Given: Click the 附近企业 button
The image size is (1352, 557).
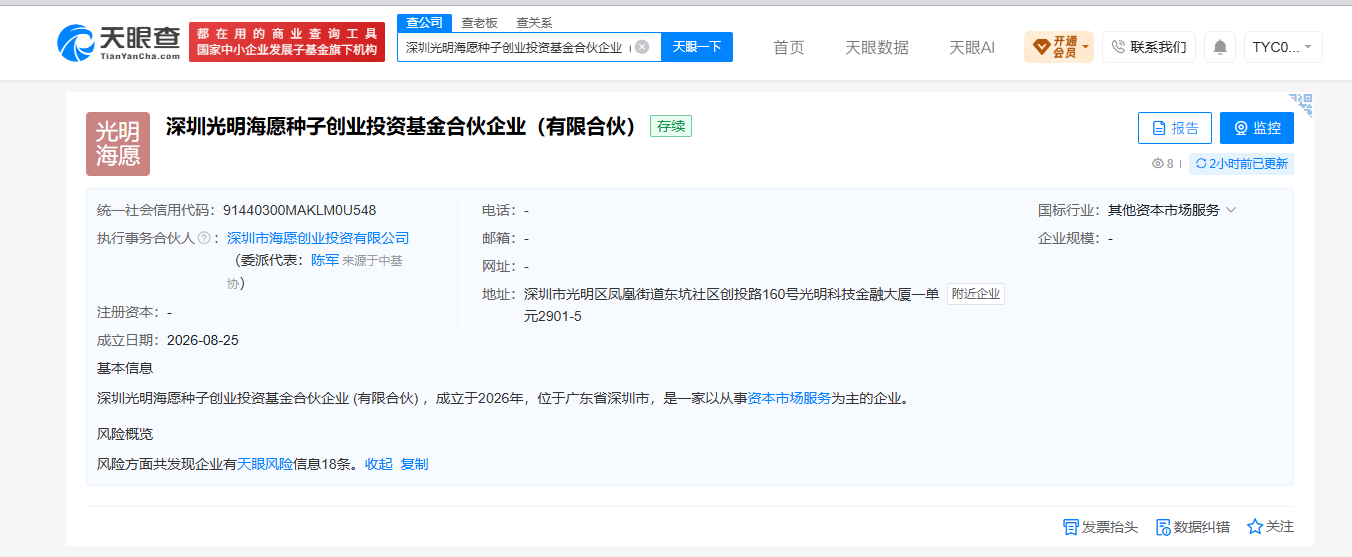Looking at the screenshot, I should pyautogui.click(x=976, y=294).
